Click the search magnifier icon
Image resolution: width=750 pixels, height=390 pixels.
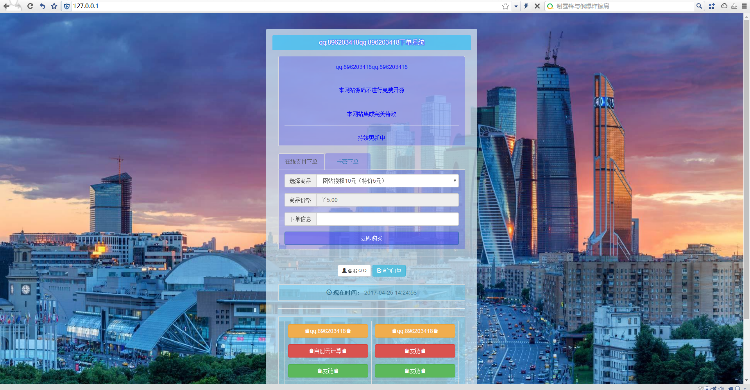click(x=699, y=6)
